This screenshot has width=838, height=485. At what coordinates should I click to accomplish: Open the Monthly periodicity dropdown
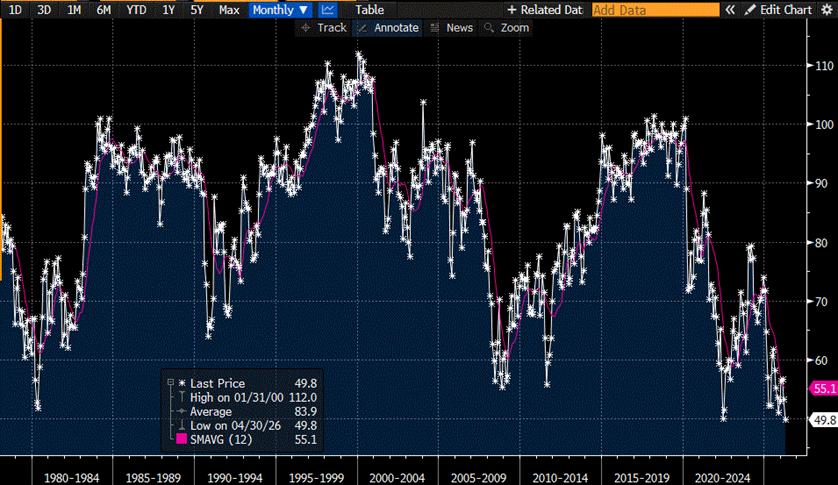click(280, 10)
